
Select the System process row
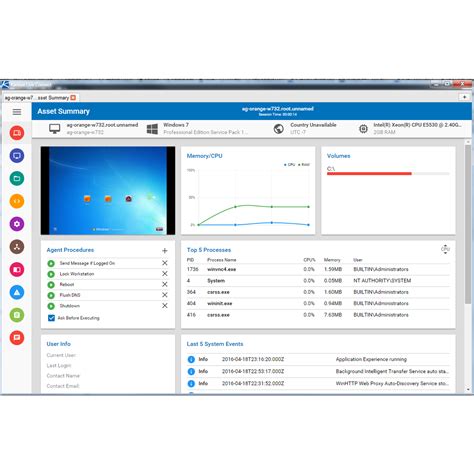(318, 281)
